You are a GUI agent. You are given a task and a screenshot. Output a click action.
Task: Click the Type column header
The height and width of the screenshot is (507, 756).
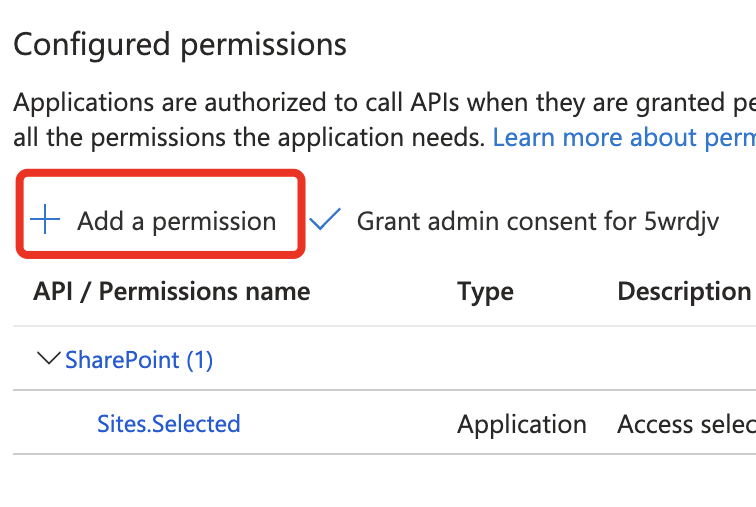click(x=485, y=292)
